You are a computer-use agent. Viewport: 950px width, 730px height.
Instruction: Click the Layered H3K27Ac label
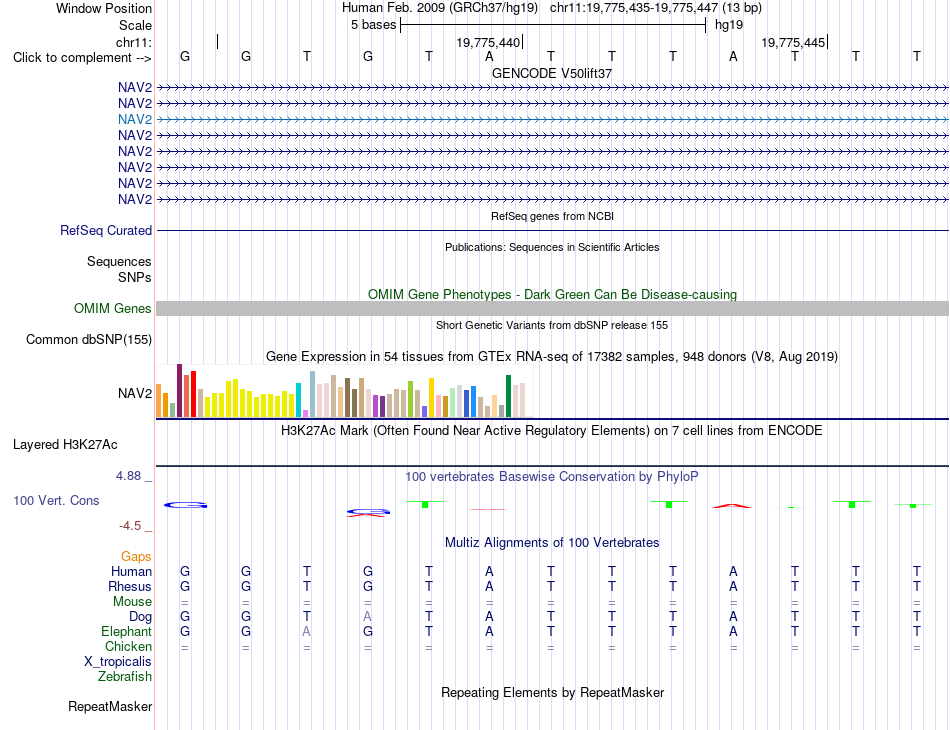(65, 445)
